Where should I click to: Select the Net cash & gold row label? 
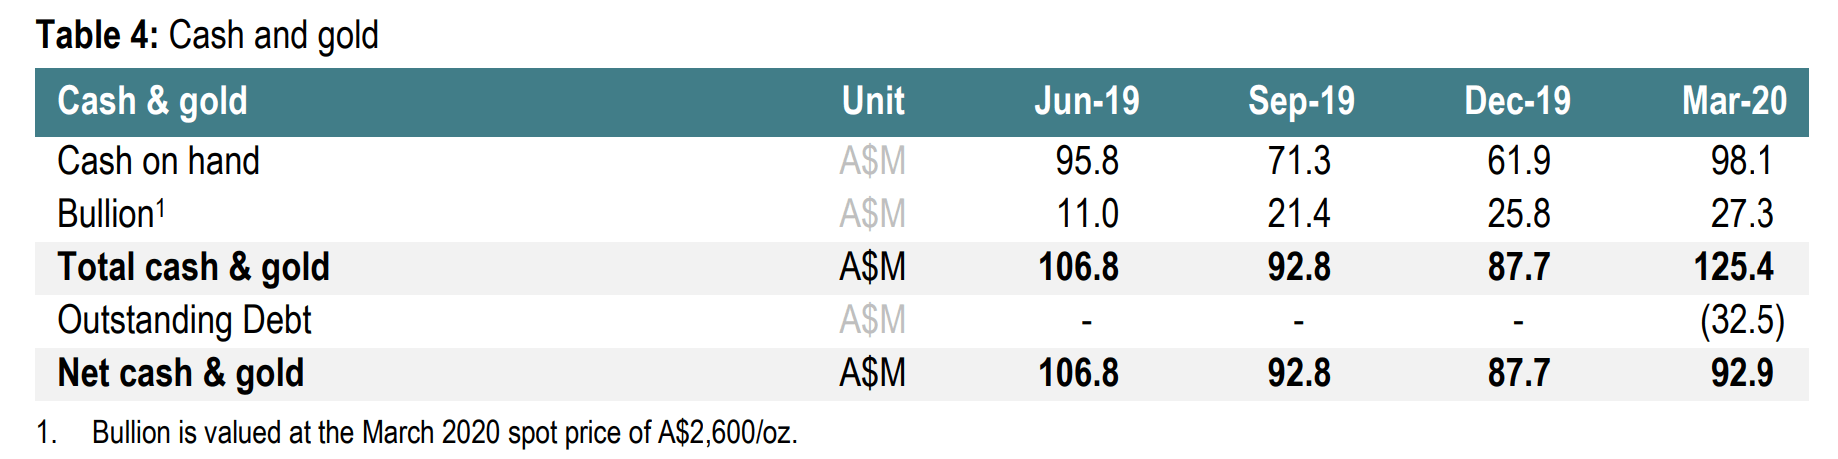180,373
